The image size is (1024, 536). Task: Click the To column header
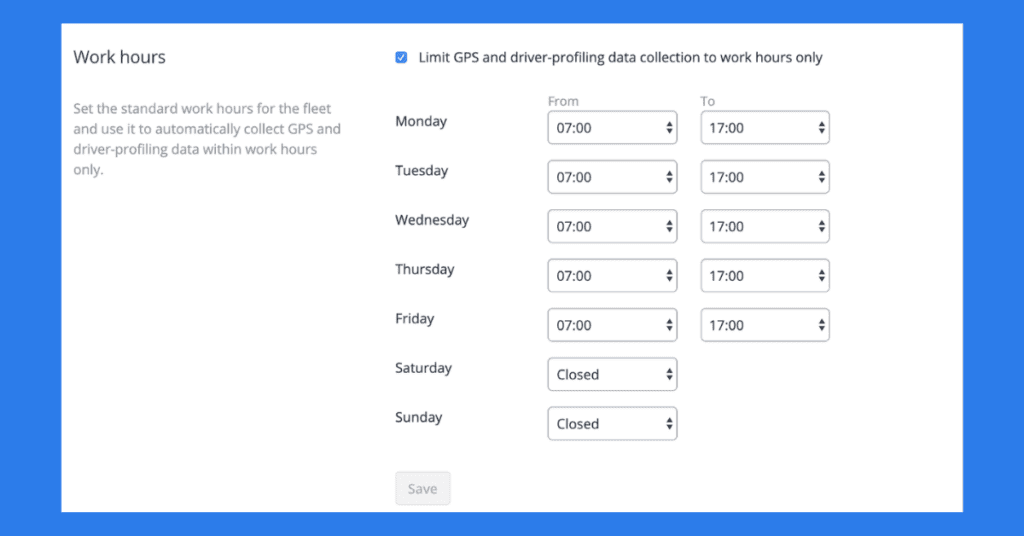tap(708, 101)
